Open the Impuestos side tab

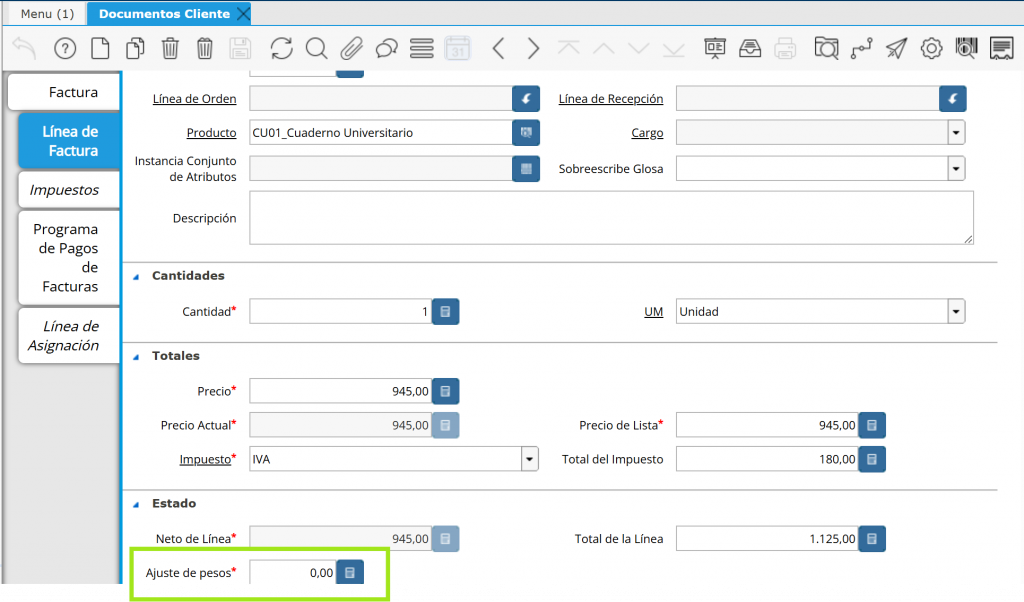(x=69, y=190)
